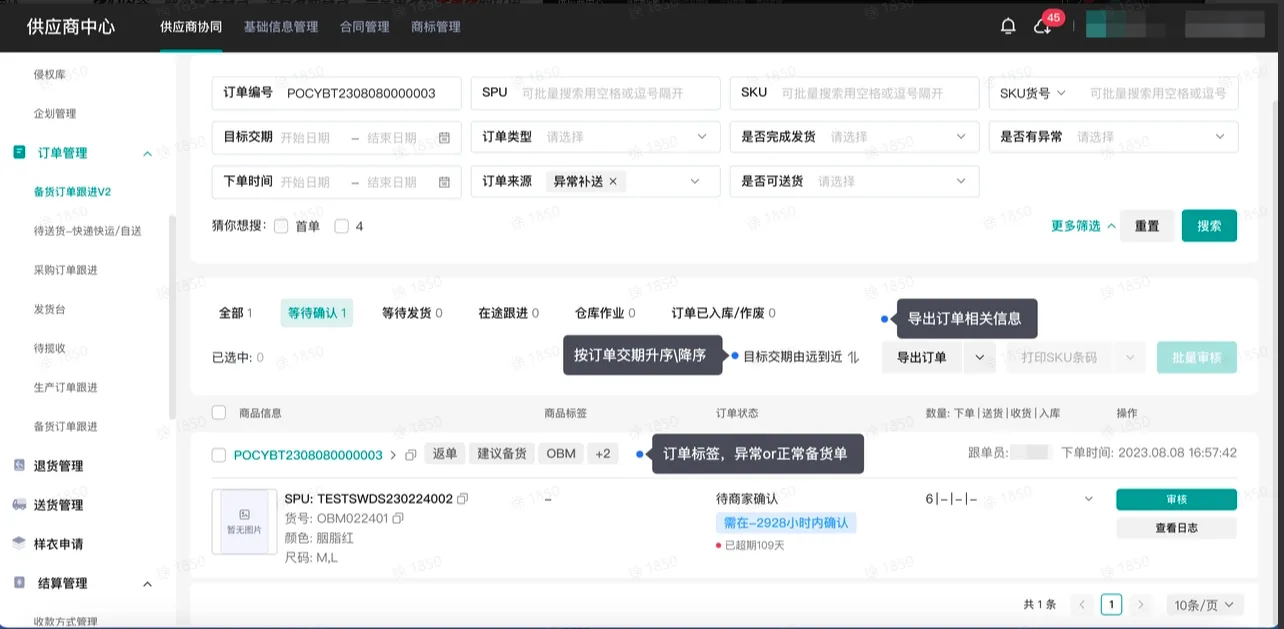Screen dimensions: 1284x629
Task: Copy order number POCYBT2308080000003
Action: tap(411, 455)
